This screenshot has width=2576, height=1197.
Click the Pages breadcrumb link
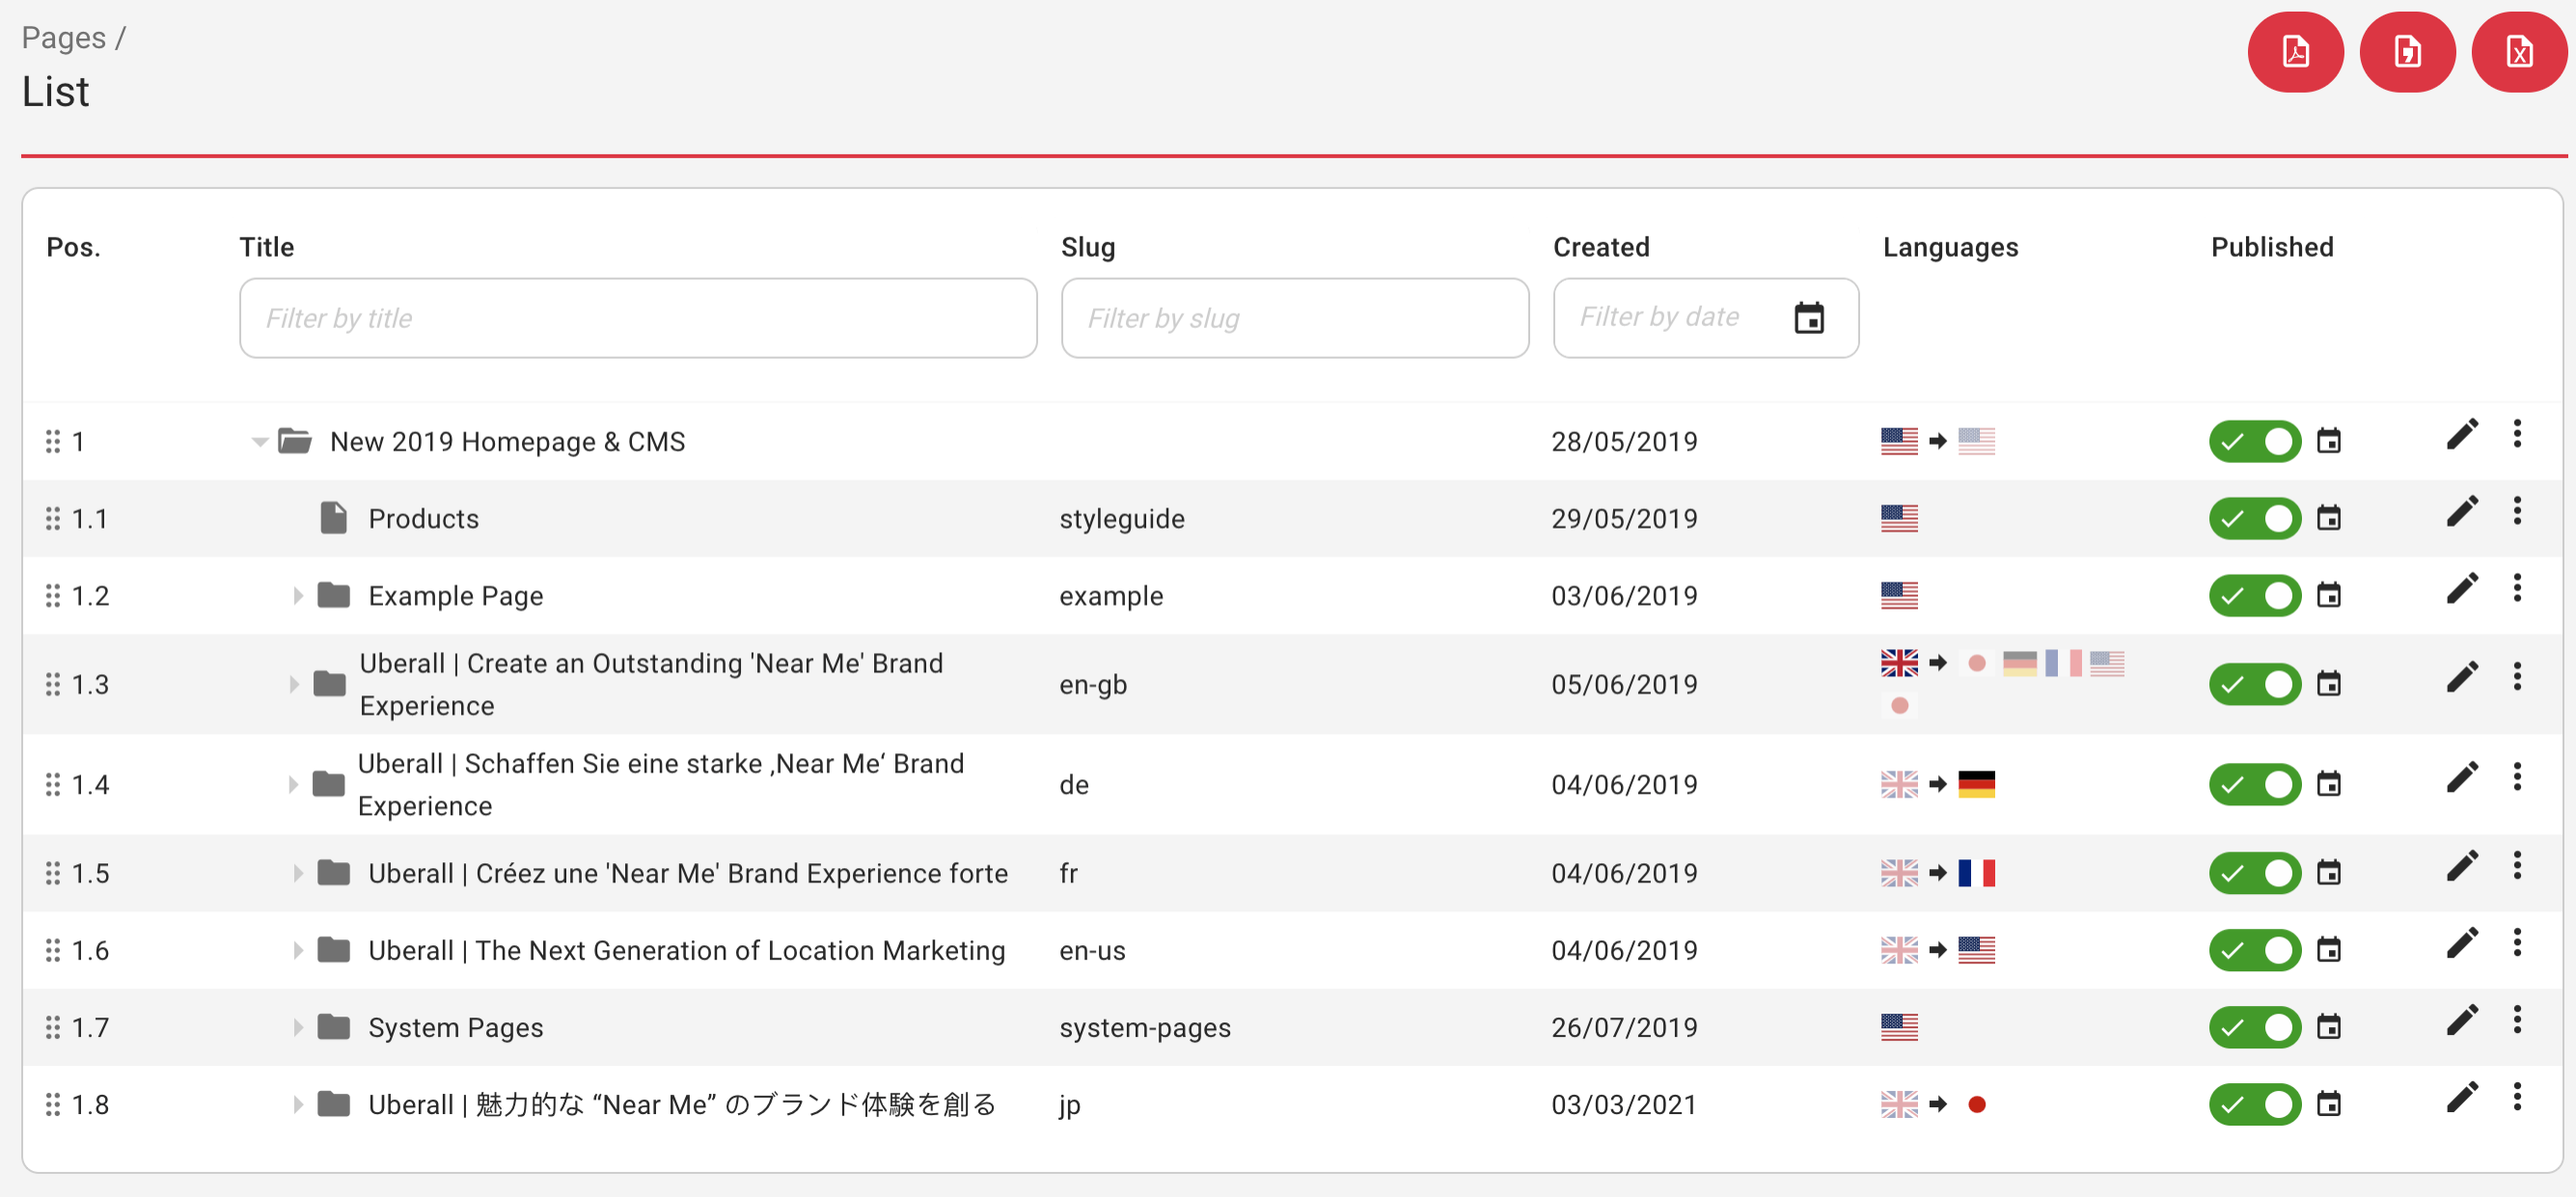click(x=64, y=37)
